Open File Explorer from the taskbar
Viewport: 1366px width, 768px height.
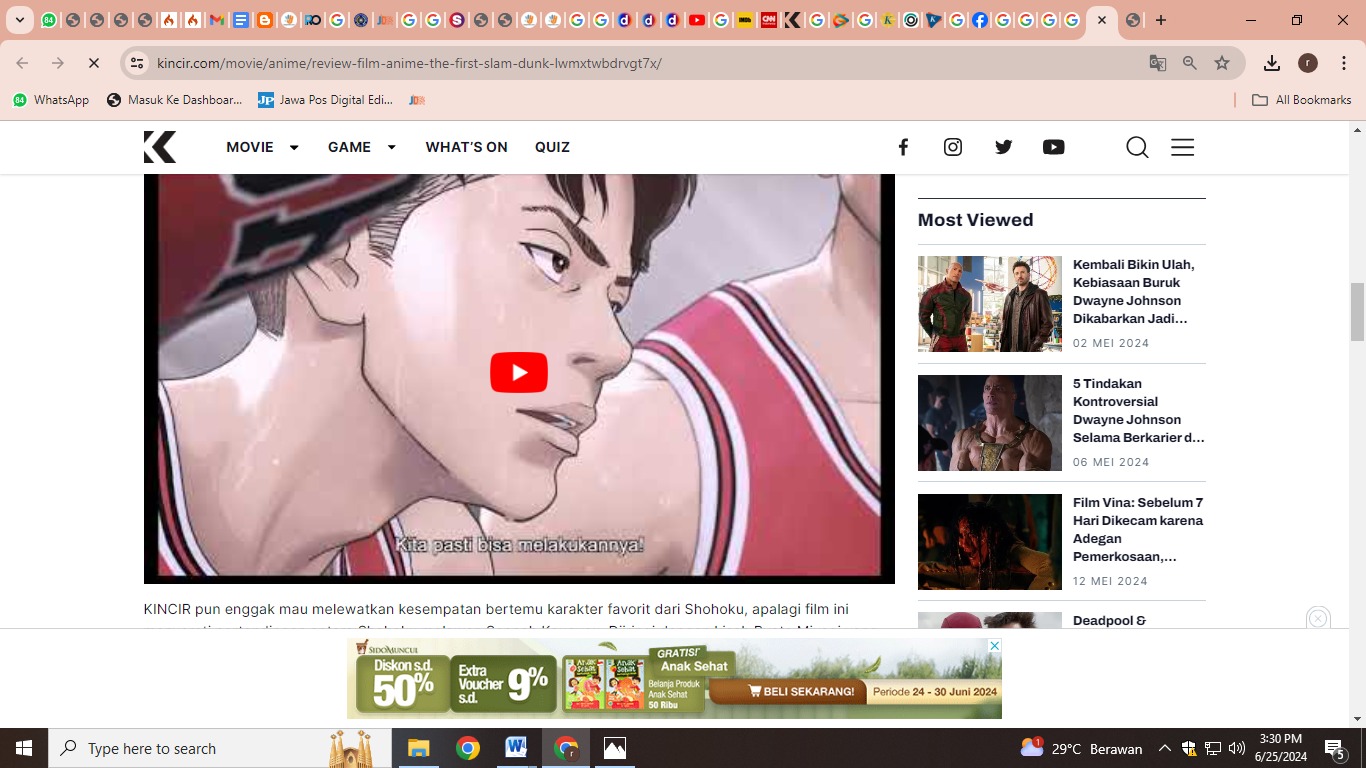[418, 748]
